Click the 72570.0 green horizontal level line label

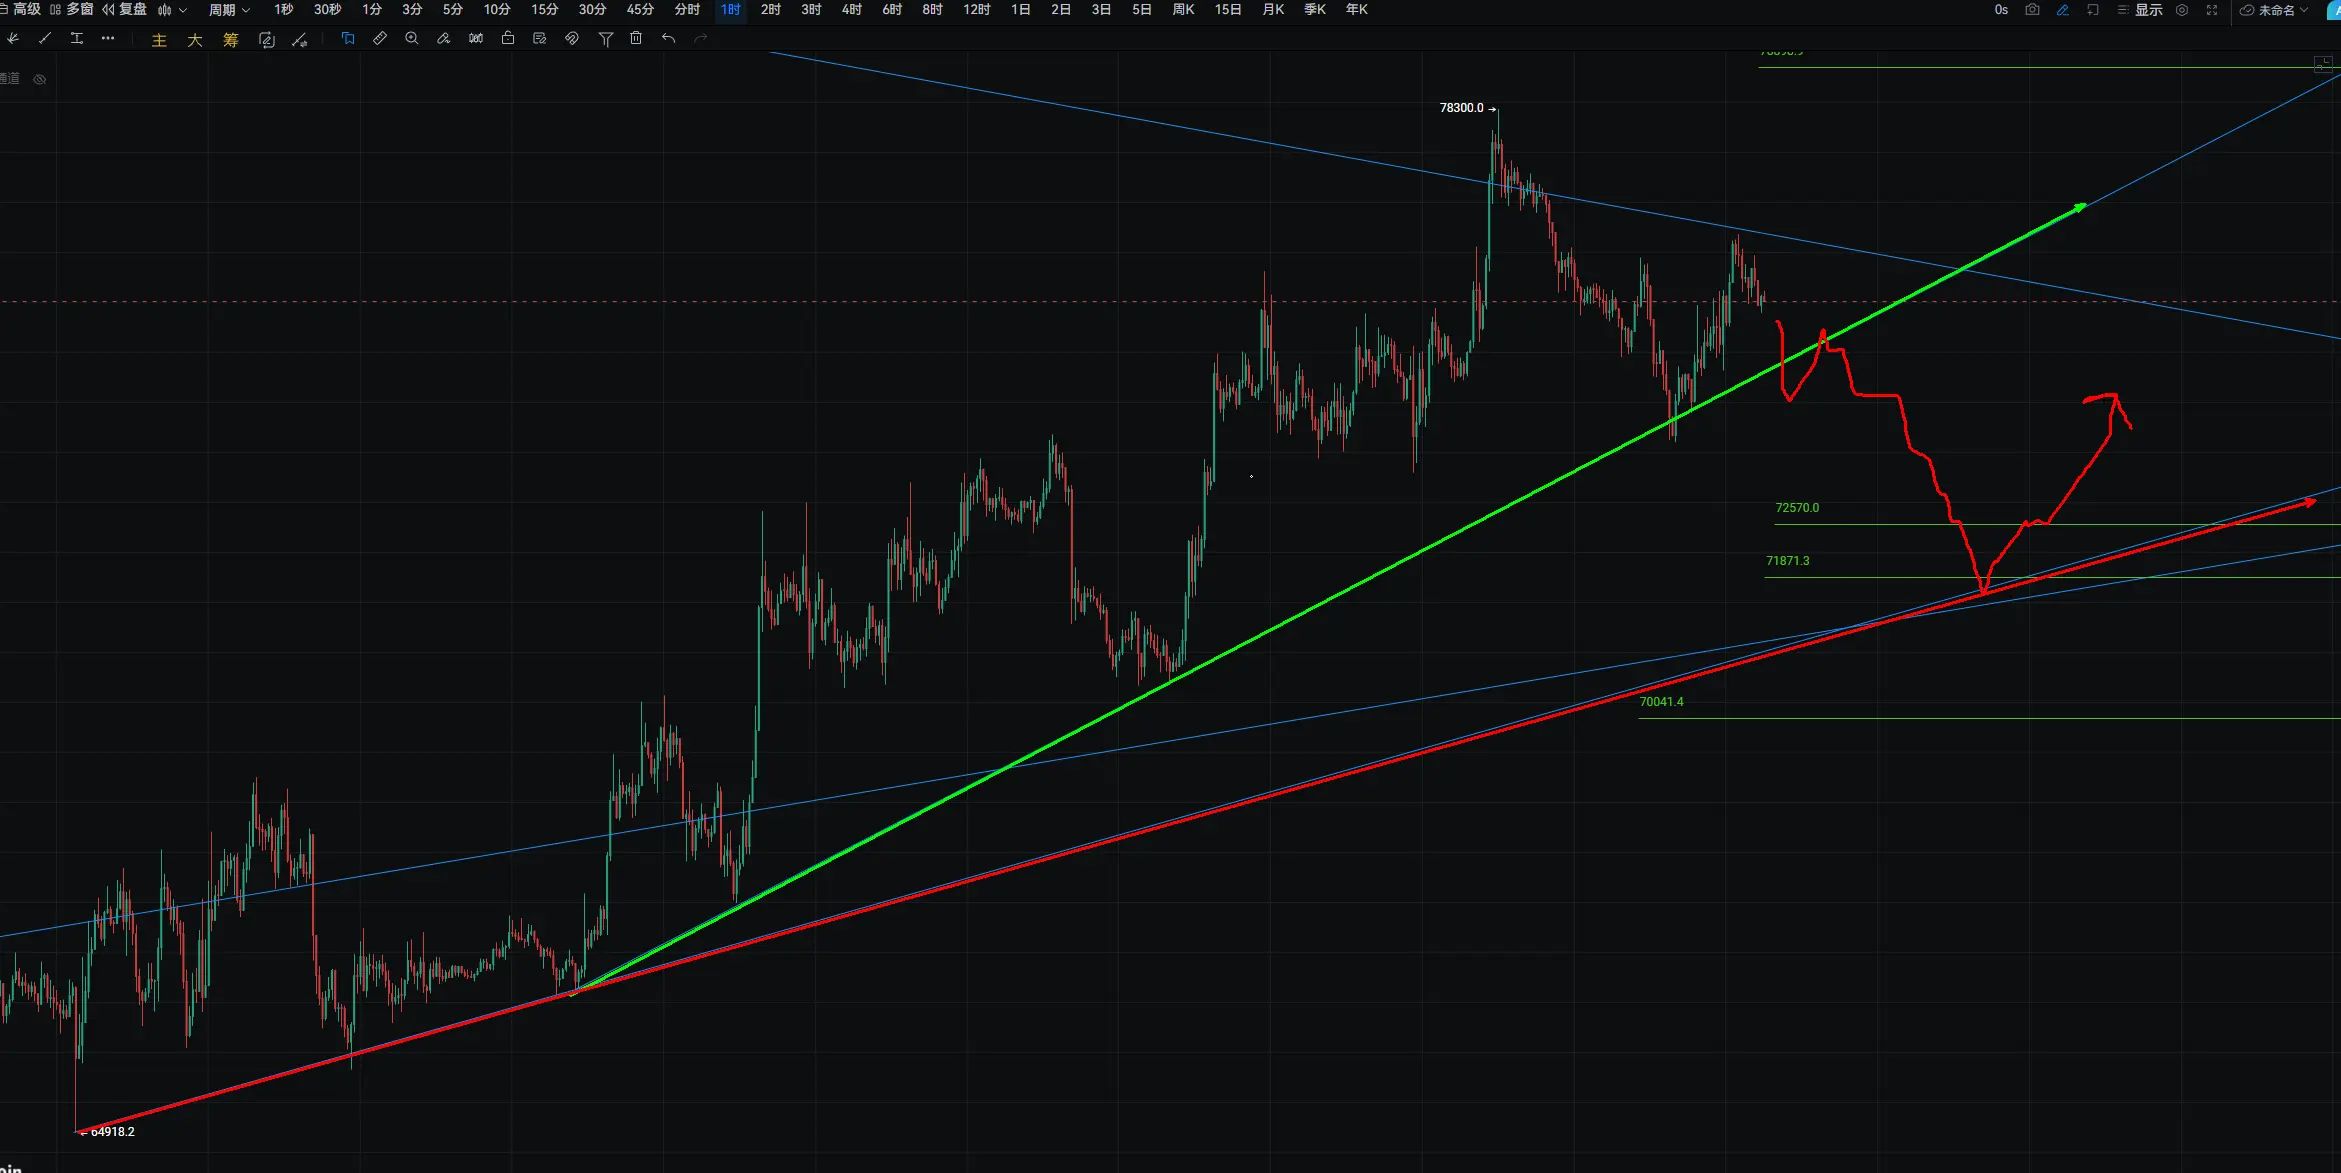click(x=1797, y=508)
